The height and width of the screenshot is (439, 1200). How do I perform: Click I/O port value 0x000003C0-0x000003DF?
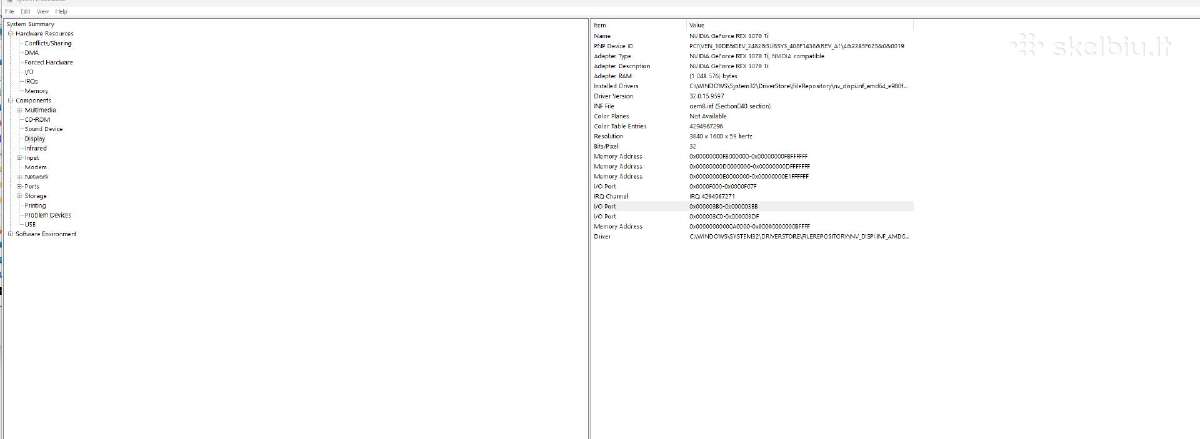click(724, 216)
